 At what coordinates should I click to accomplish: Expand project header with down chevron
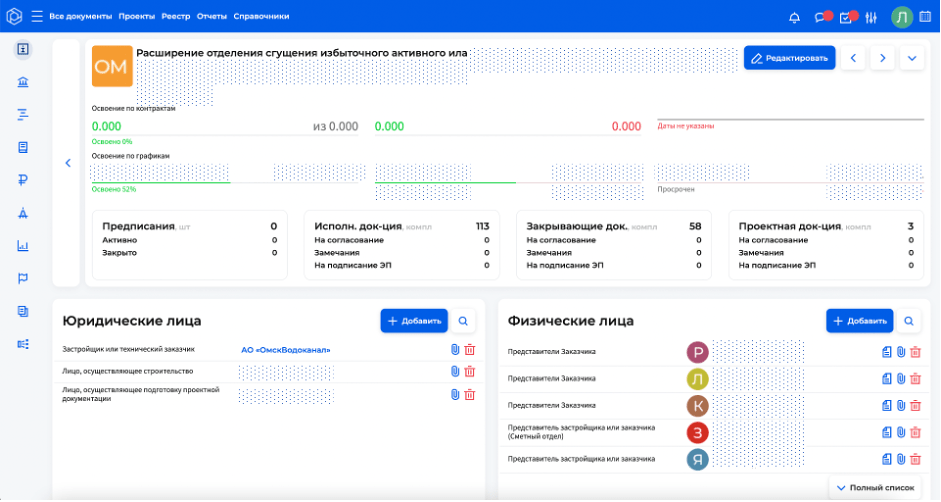[911, 58]
